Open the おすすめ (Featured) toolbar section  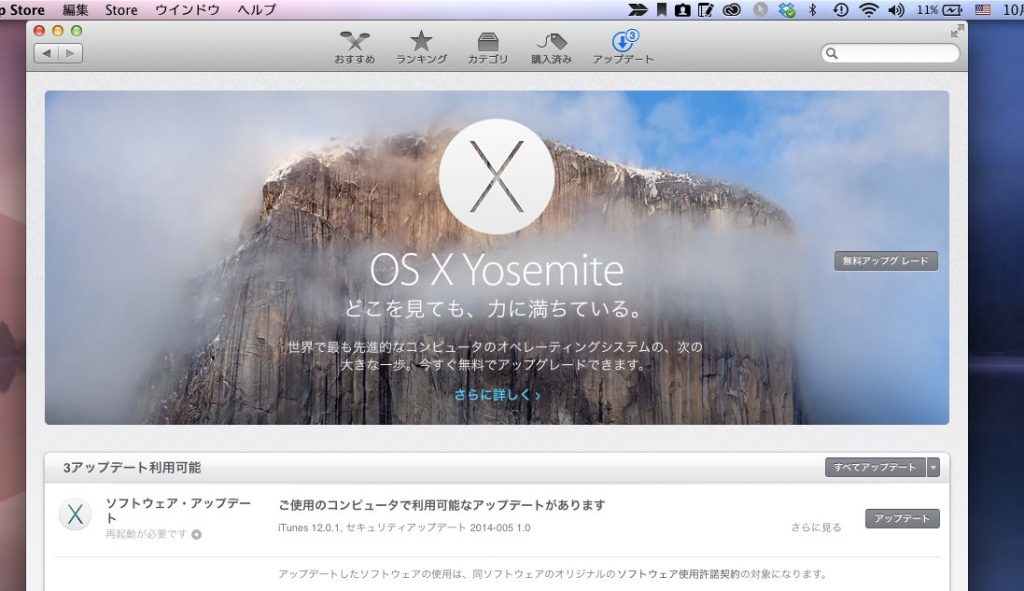[355, 48]
